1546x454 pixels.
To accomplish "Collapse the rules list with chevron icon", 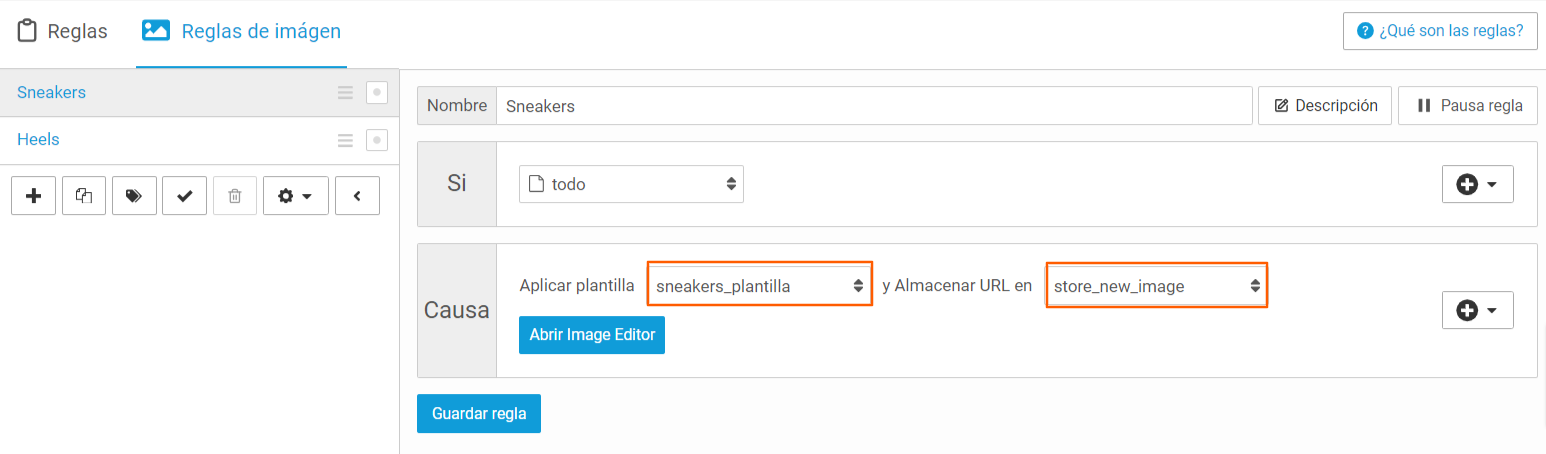I will click(357, 196).
